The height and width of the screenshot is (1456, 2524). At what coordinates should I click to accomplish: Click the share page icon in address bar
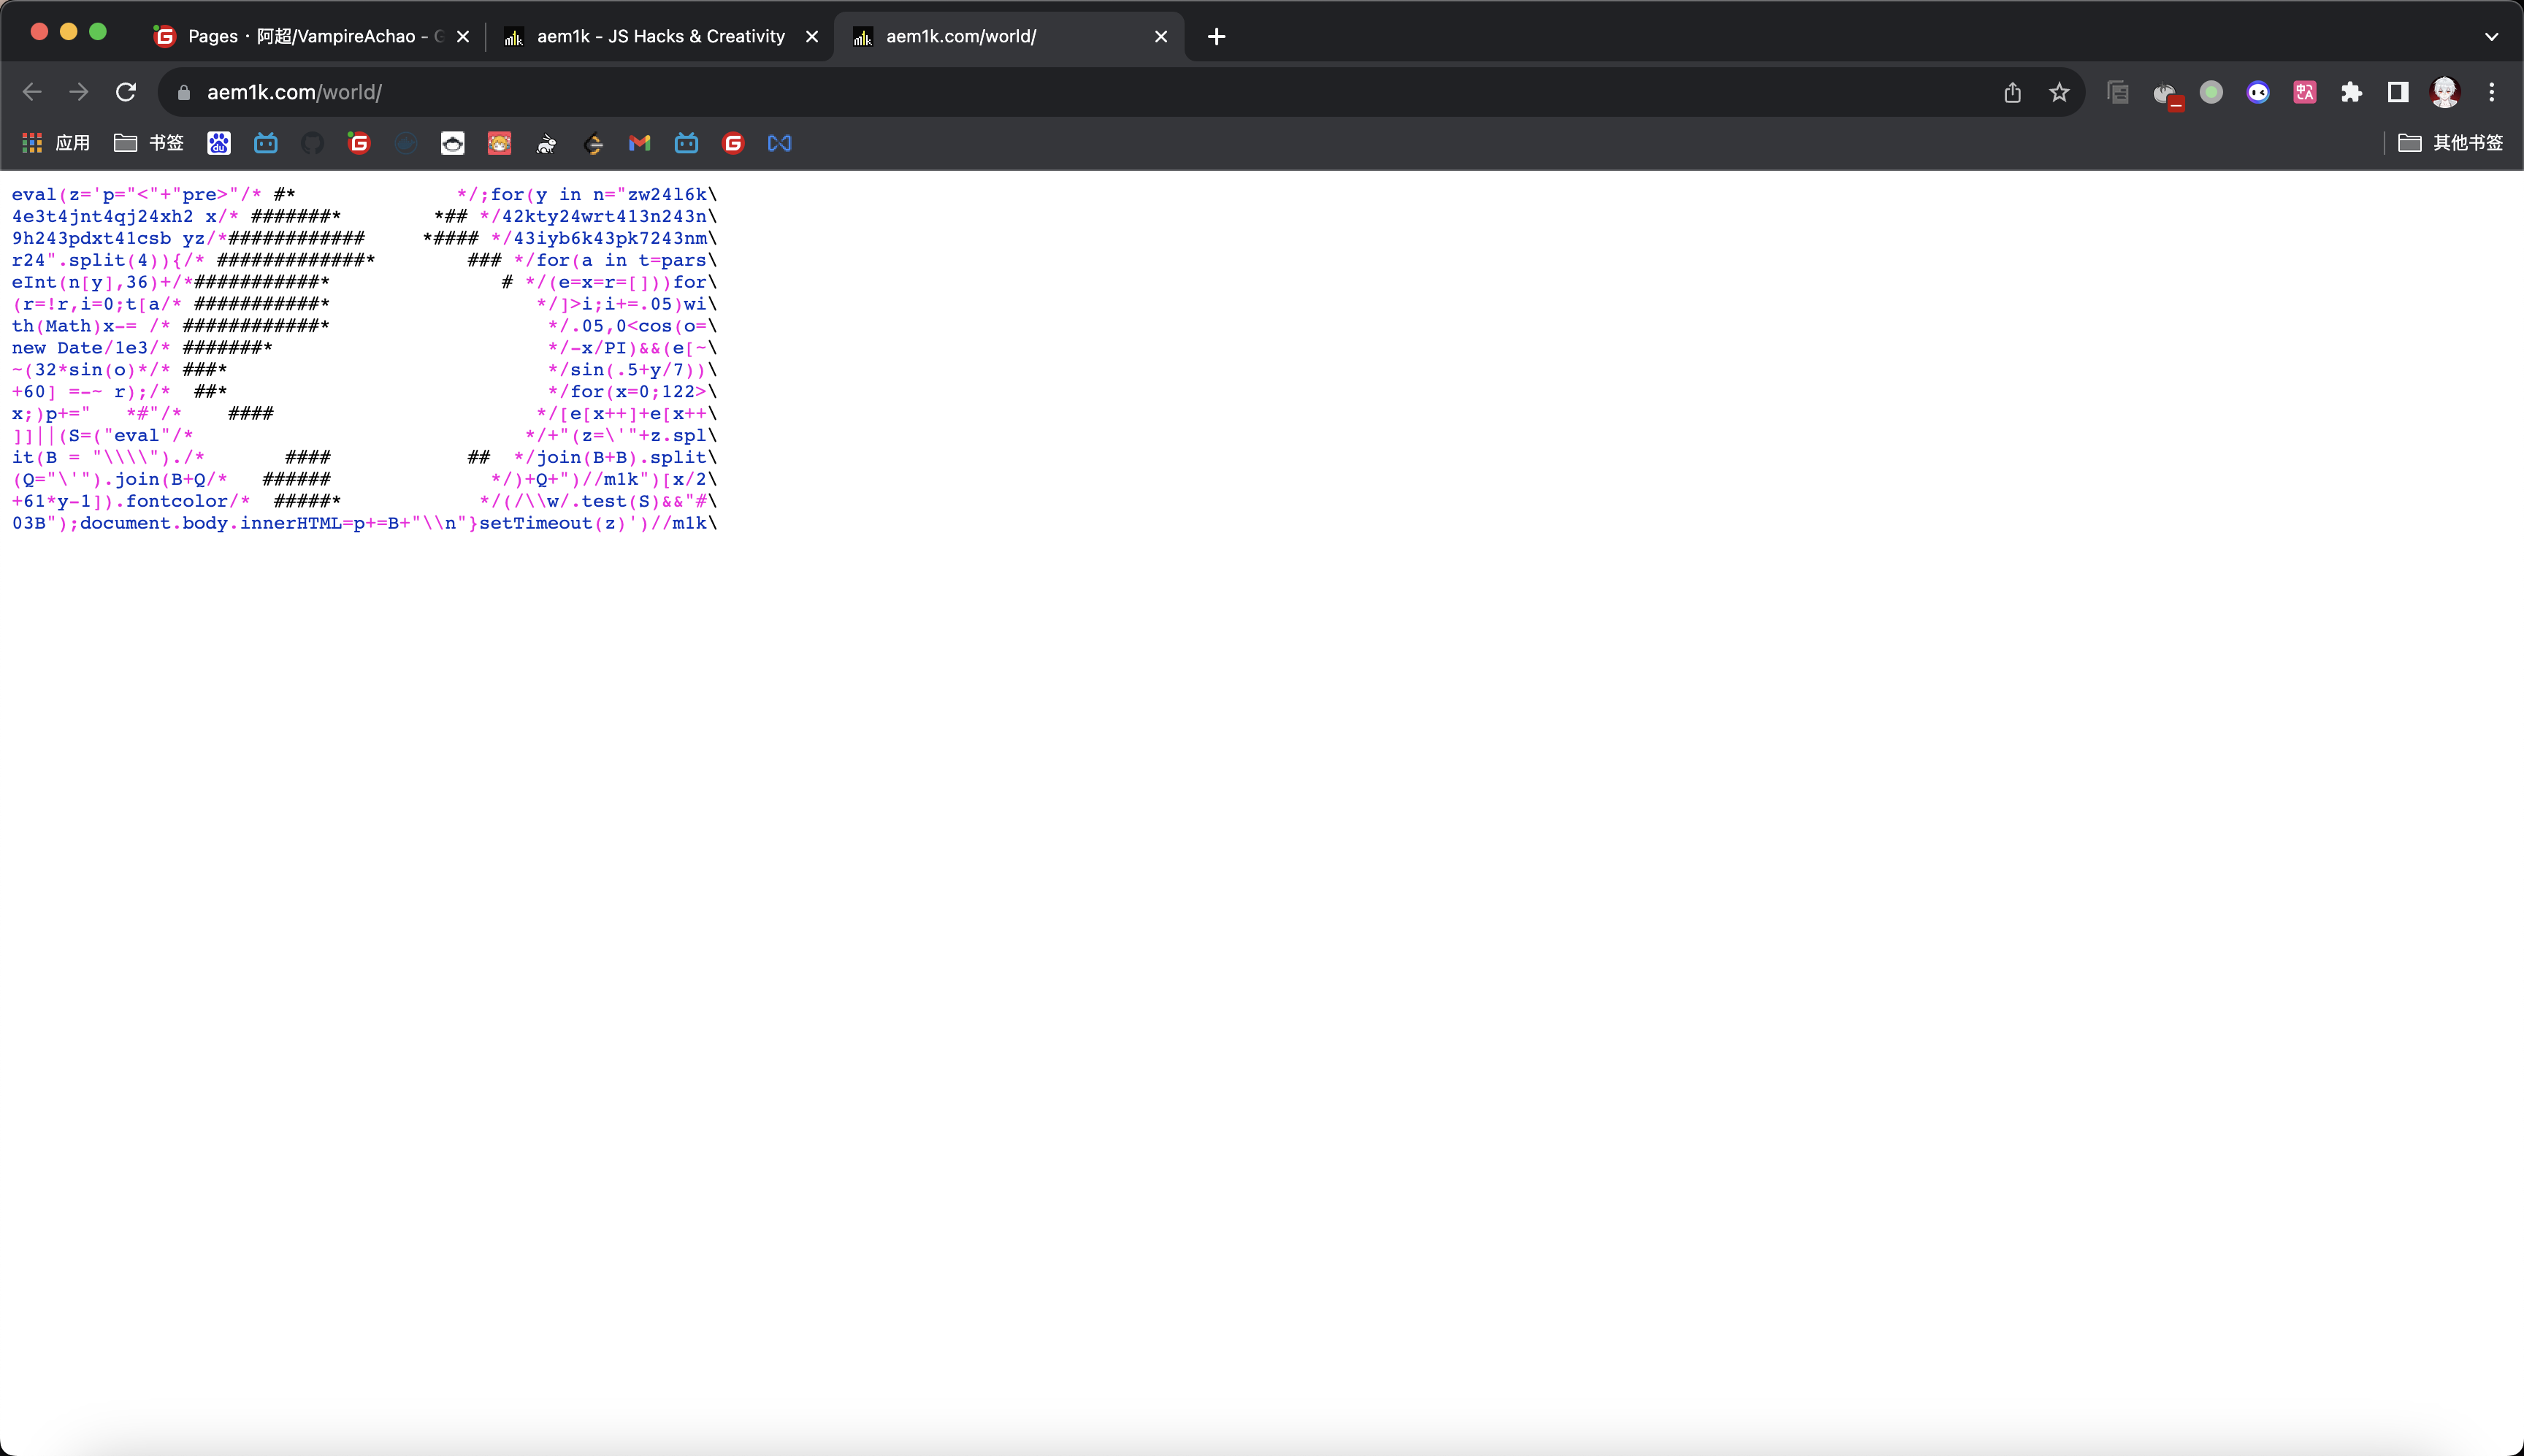click(x=2012, y=92)
